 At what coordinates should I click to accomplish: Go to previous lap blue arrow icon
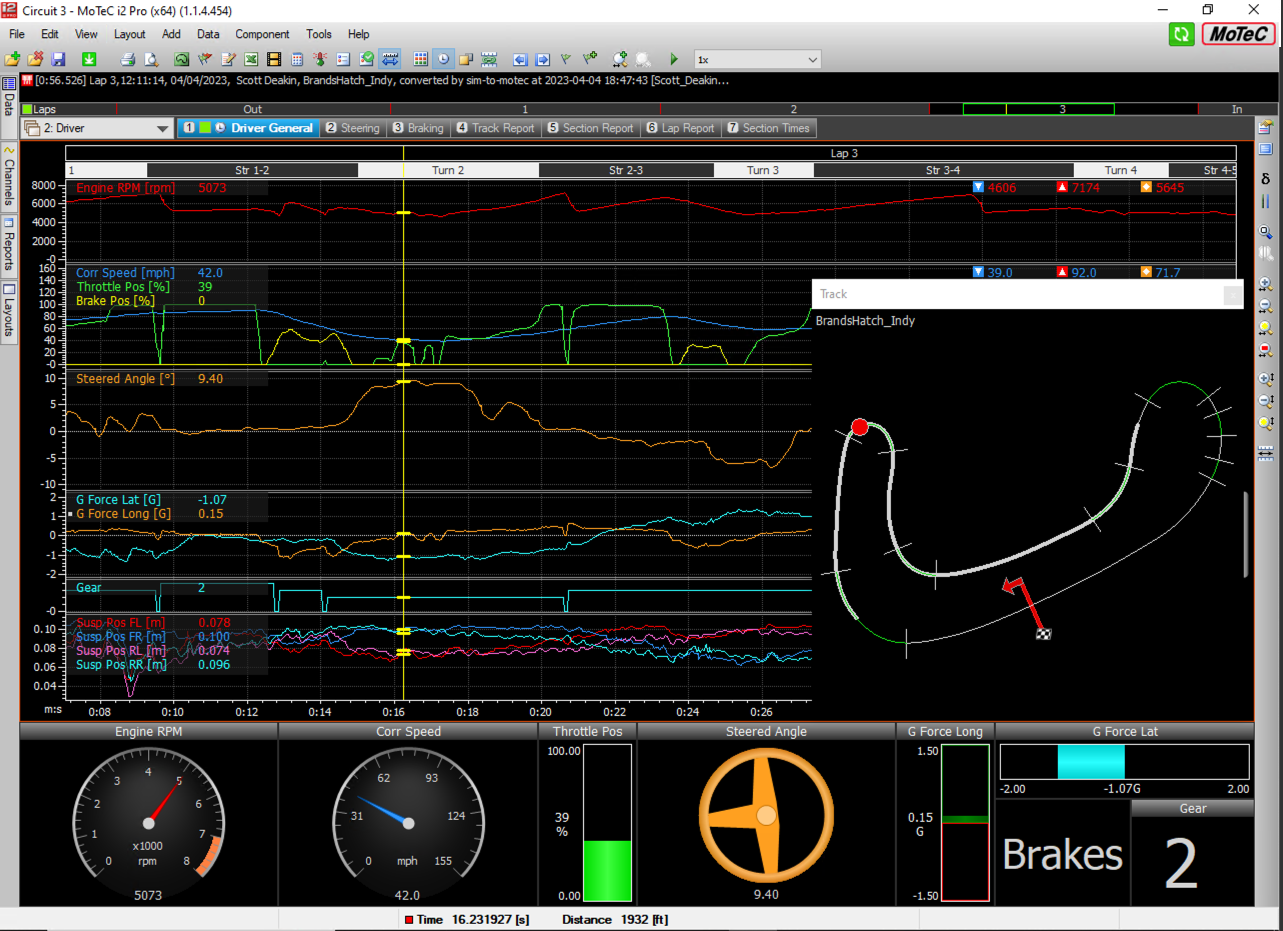tap(520, 59)
